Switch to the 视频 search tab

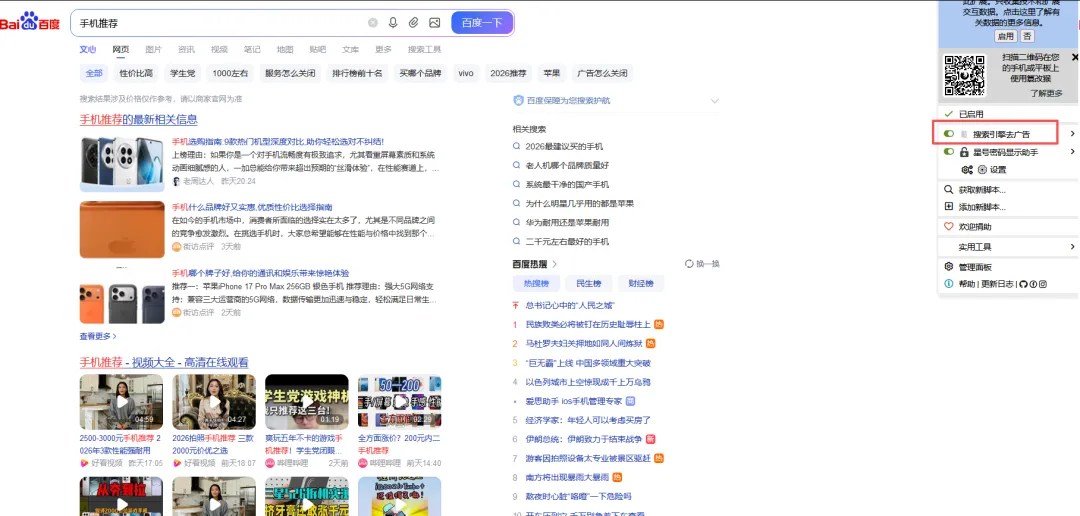219,50
